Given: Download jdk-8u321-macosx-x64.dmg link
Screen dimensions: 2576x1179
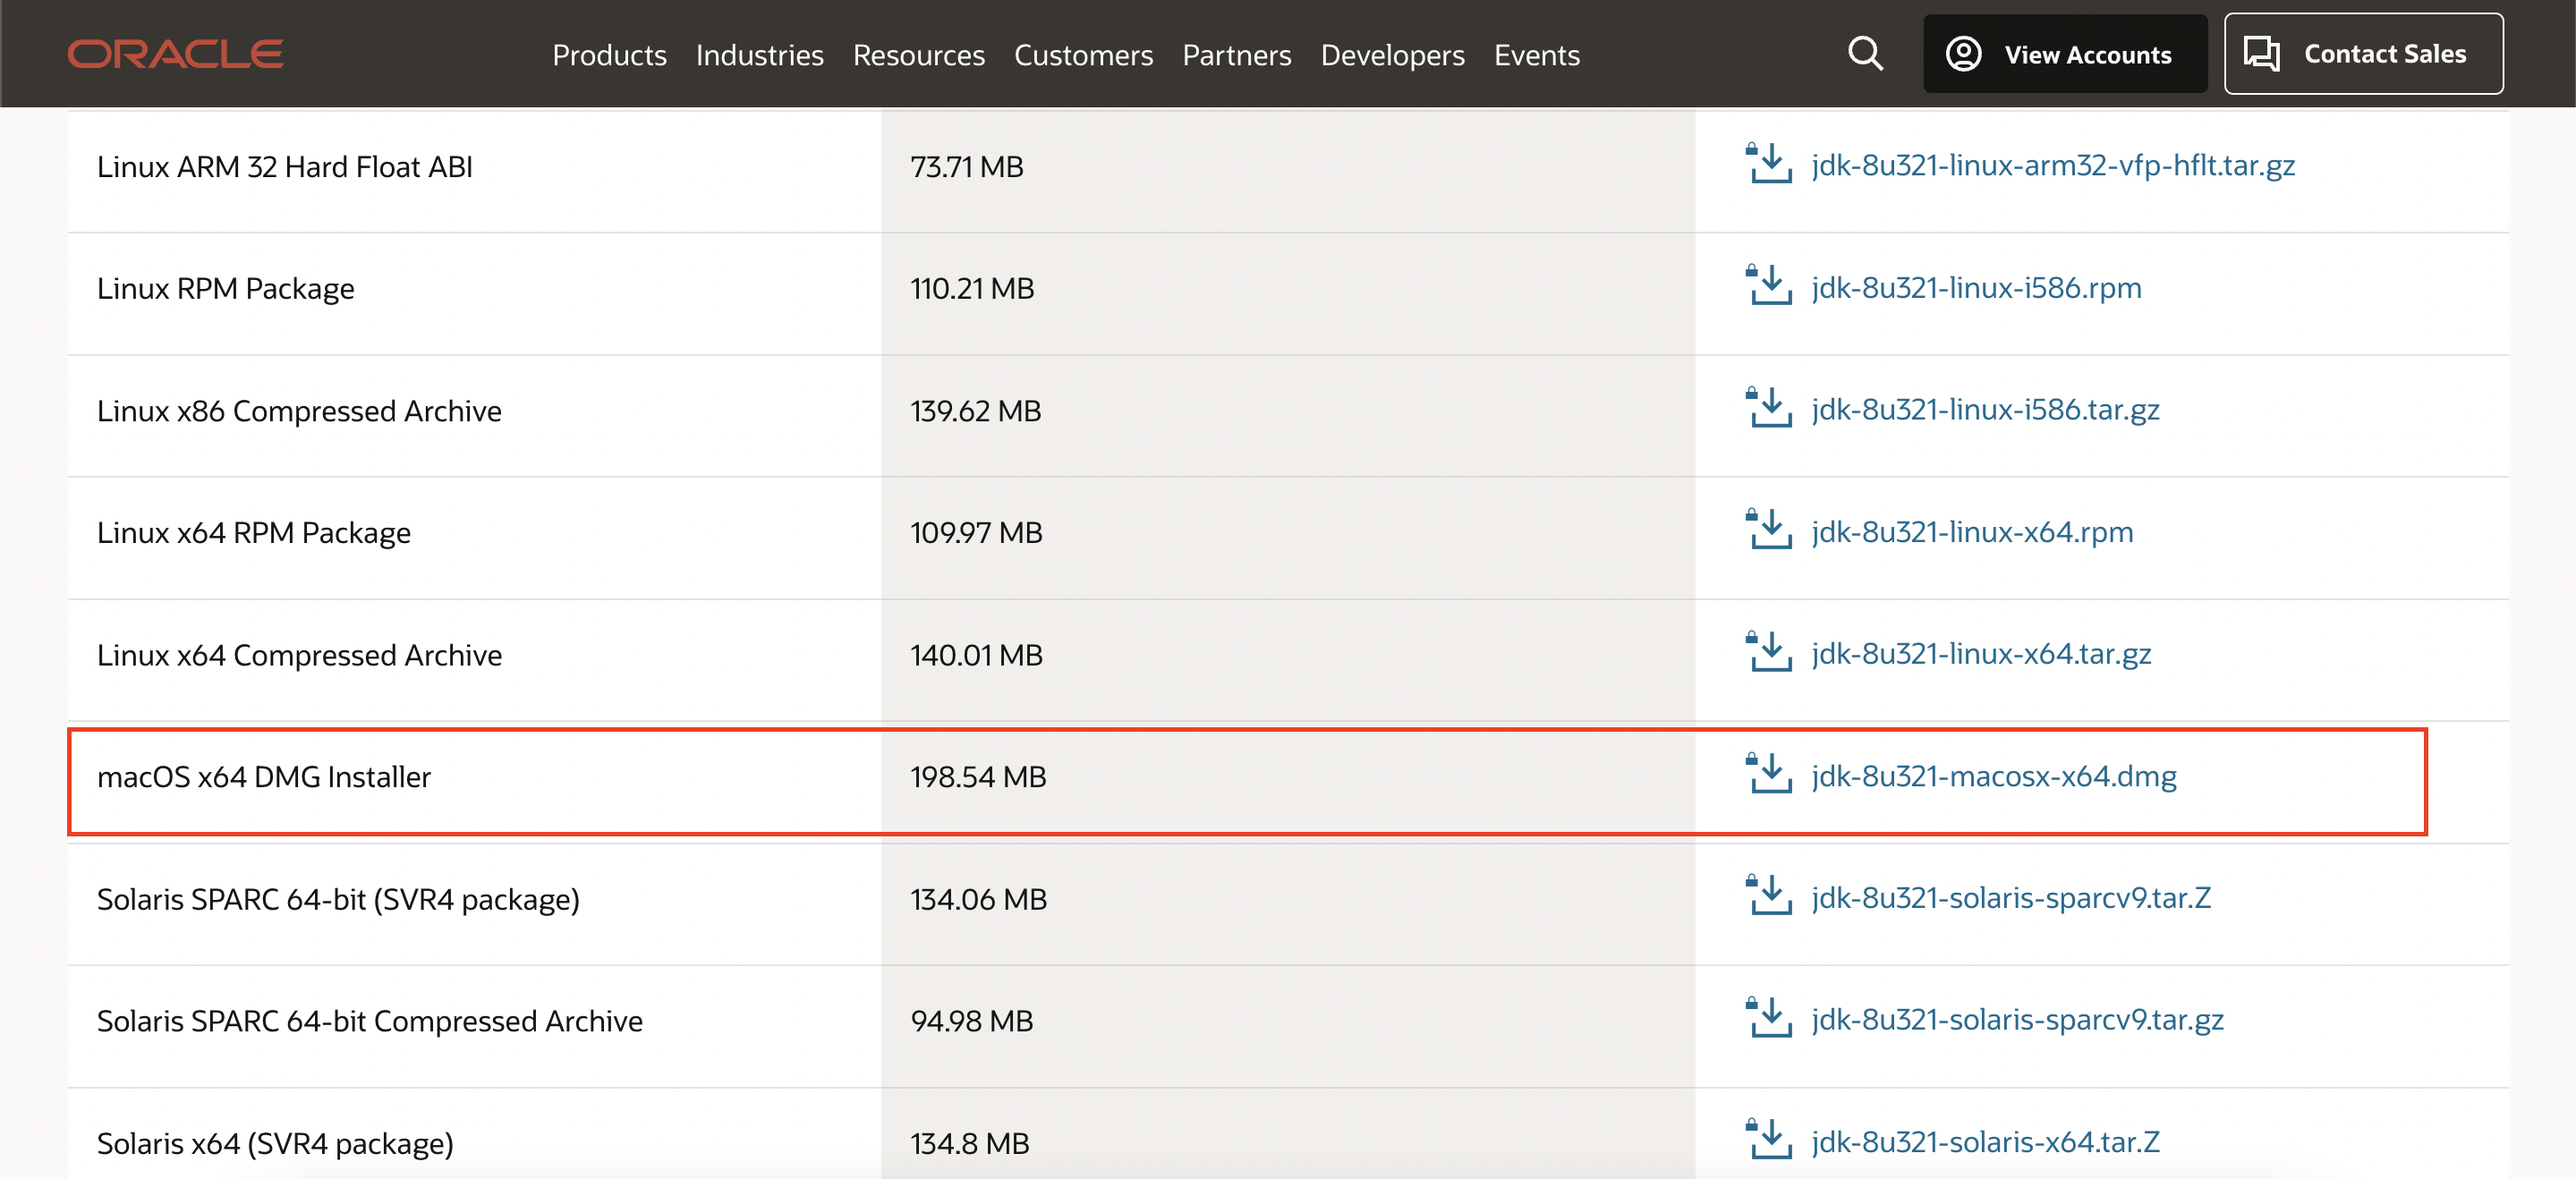Looking at the screenshot, I should (1994, 776).
